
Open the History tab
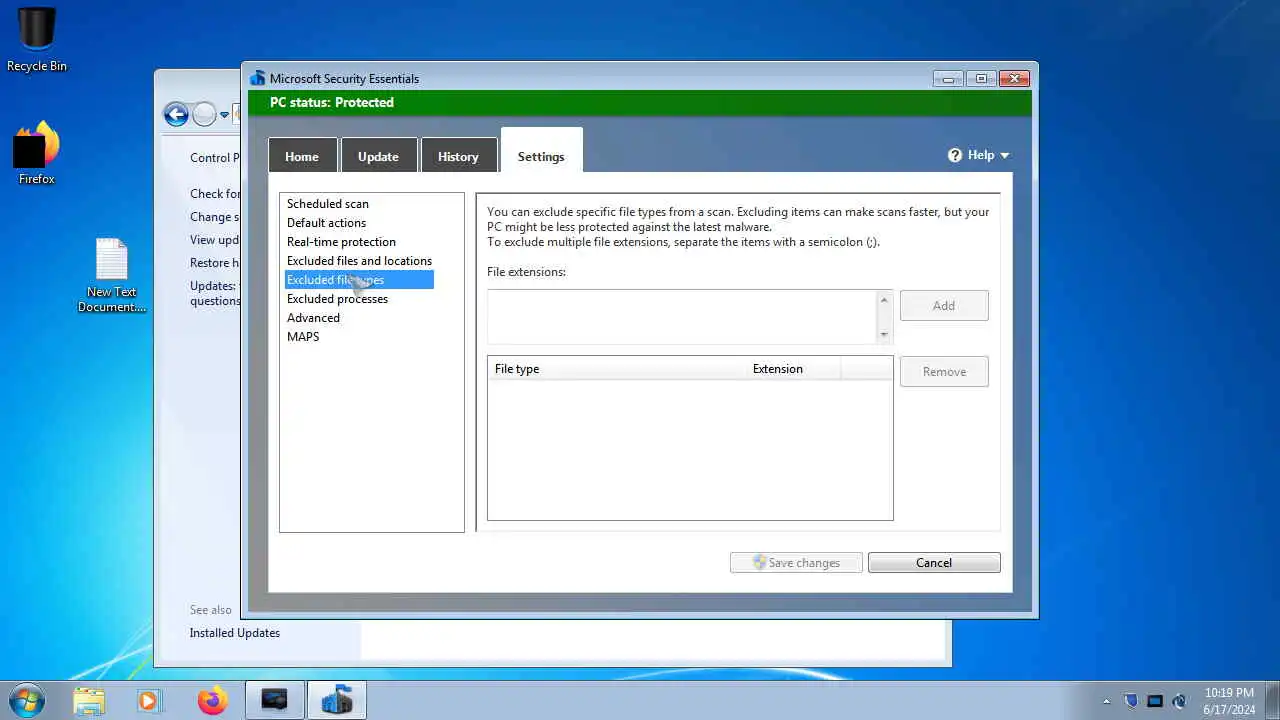click(x=458, y=156)
